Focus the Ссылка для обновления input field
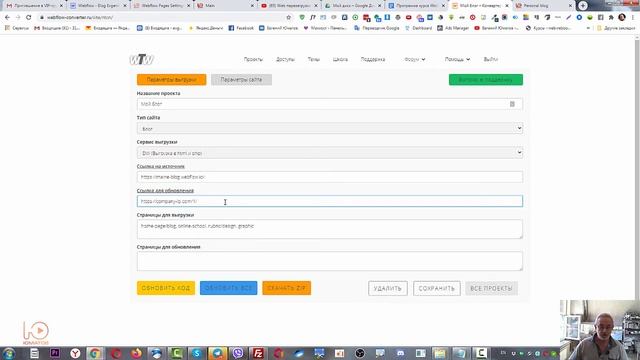Image resolution: width=640 pixels, height=360 pixels. click(330, 201)
